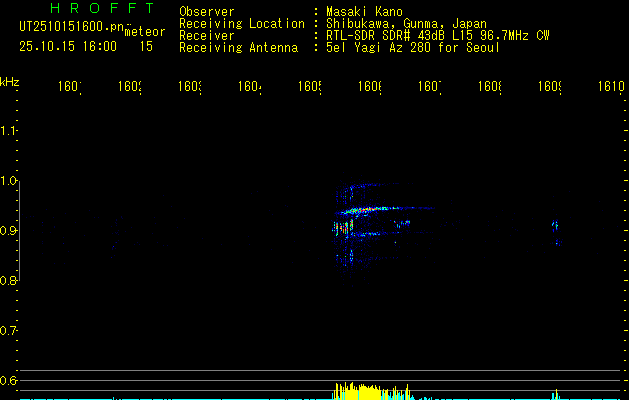This screenshot has width=629, height=400.
Task: Click the HROFFT title text
Action: [x=102, y=8]
